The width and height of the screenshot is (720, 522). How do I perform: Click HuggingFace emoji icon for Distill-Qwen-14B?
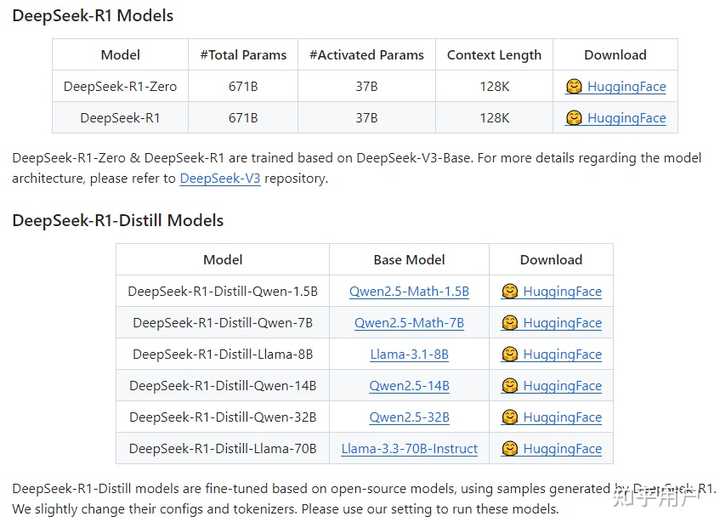coord(510,386)
